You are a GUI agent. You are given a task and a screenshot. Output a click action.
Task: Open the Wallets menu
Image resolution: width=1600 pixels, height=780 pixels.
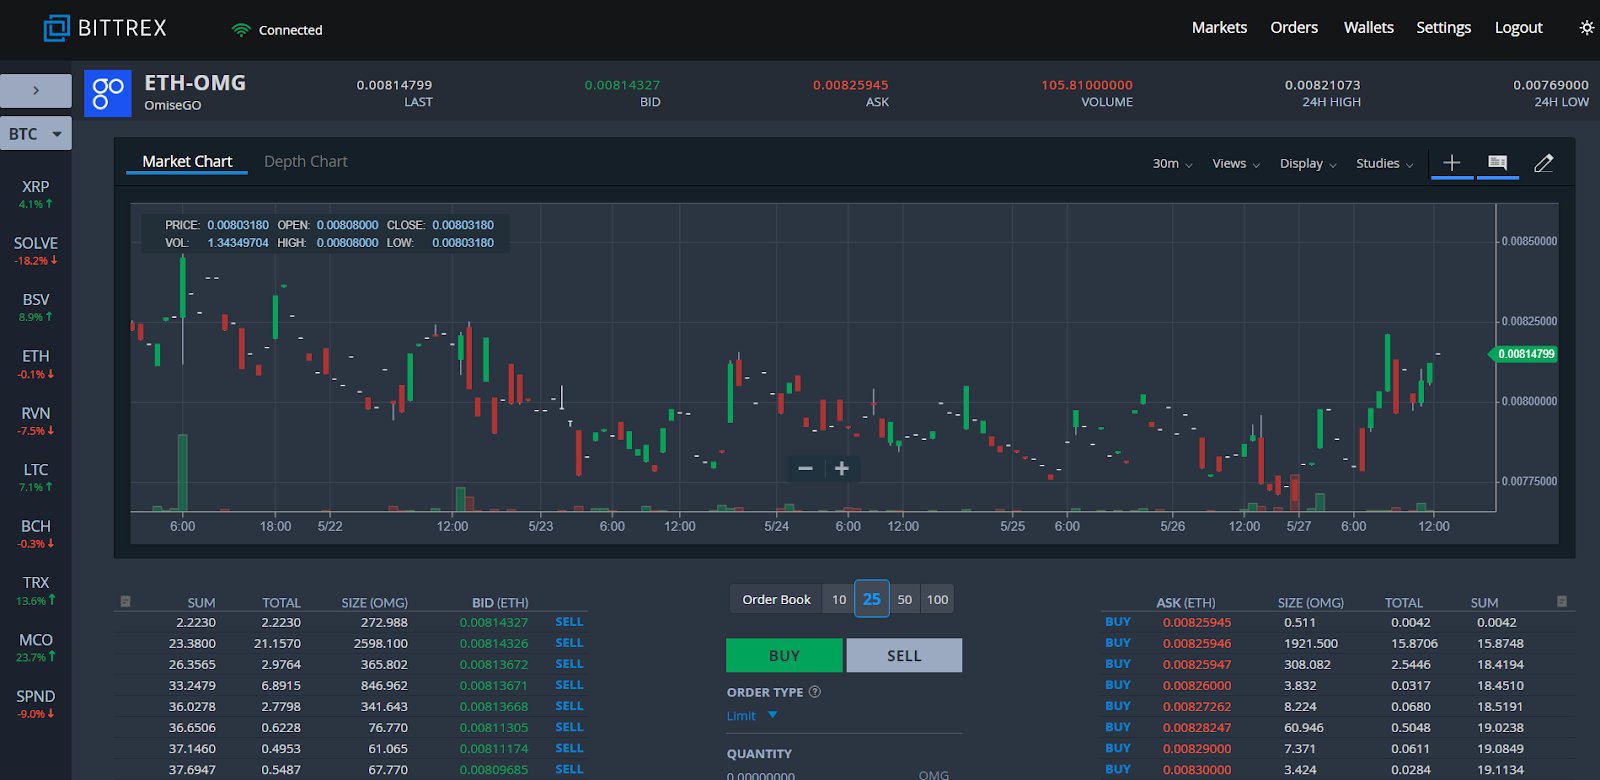click(x=1368, y=28)
